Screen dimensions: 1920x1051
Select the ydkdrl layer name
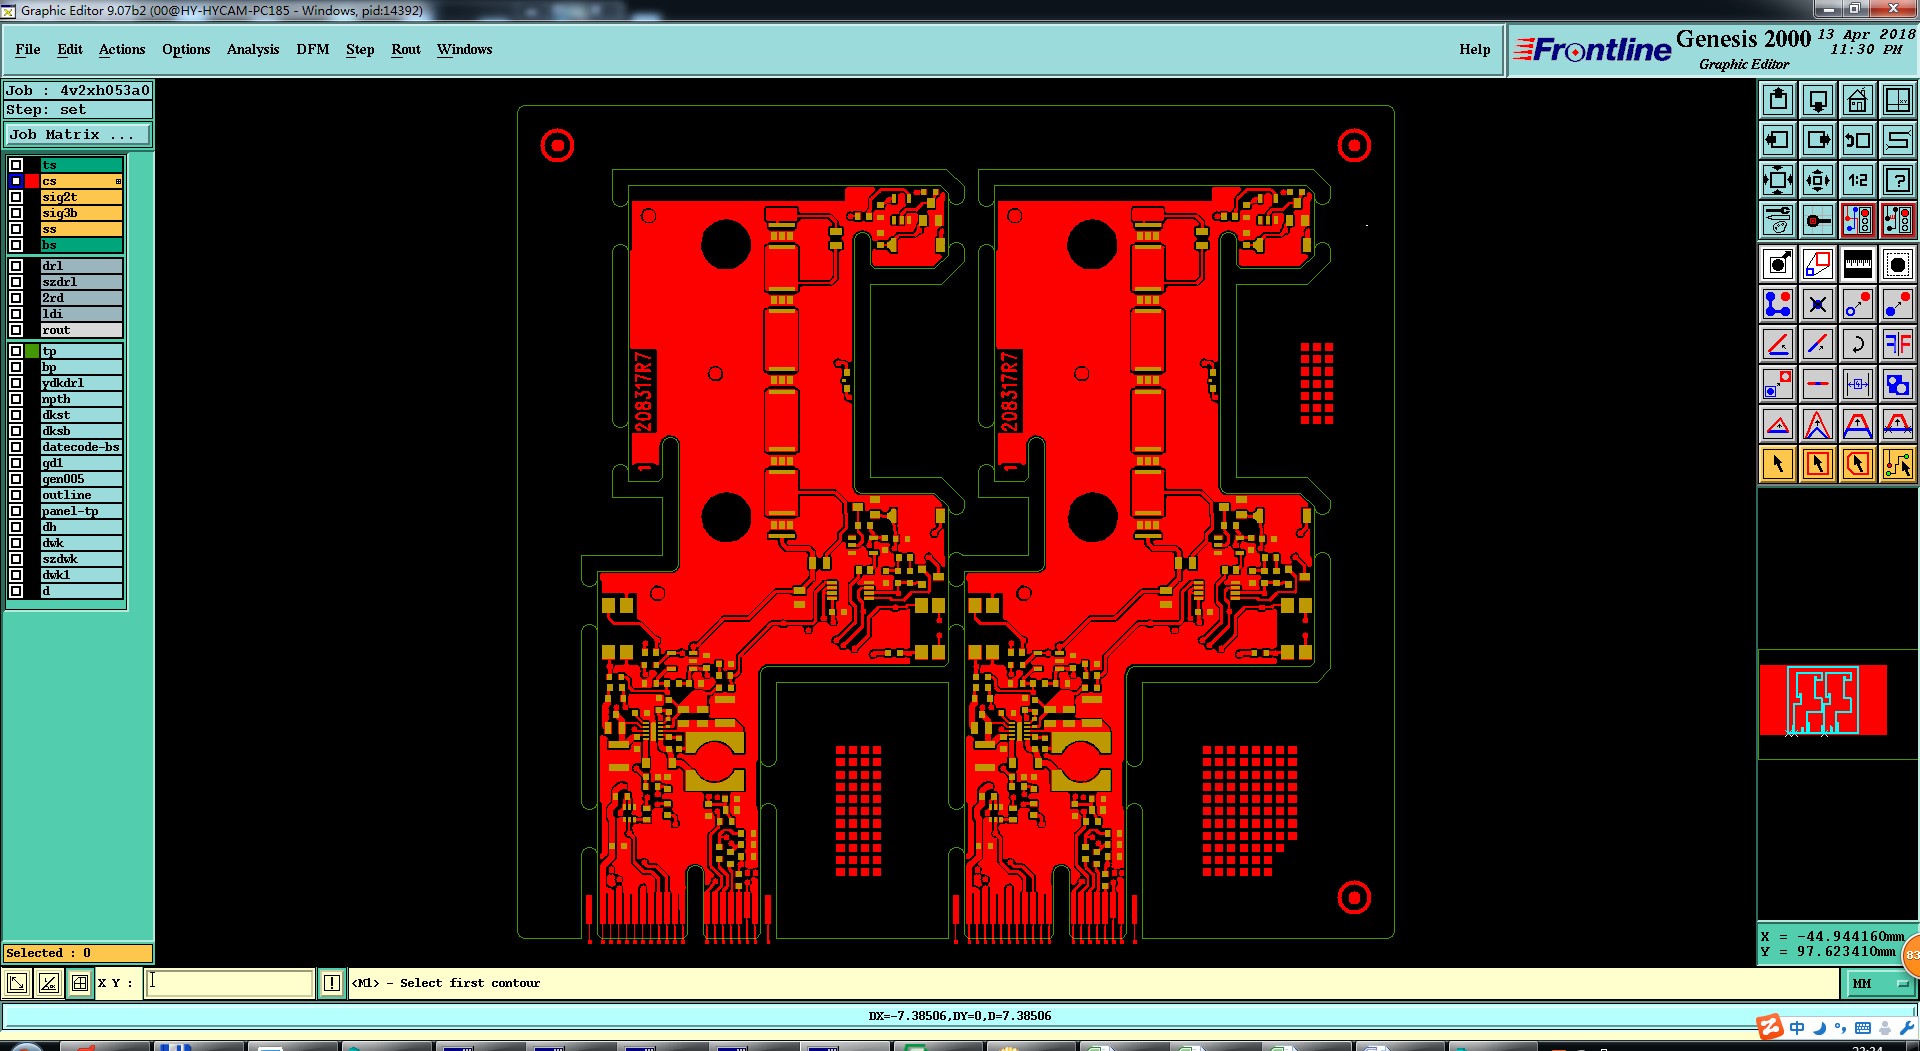[81, 383]
